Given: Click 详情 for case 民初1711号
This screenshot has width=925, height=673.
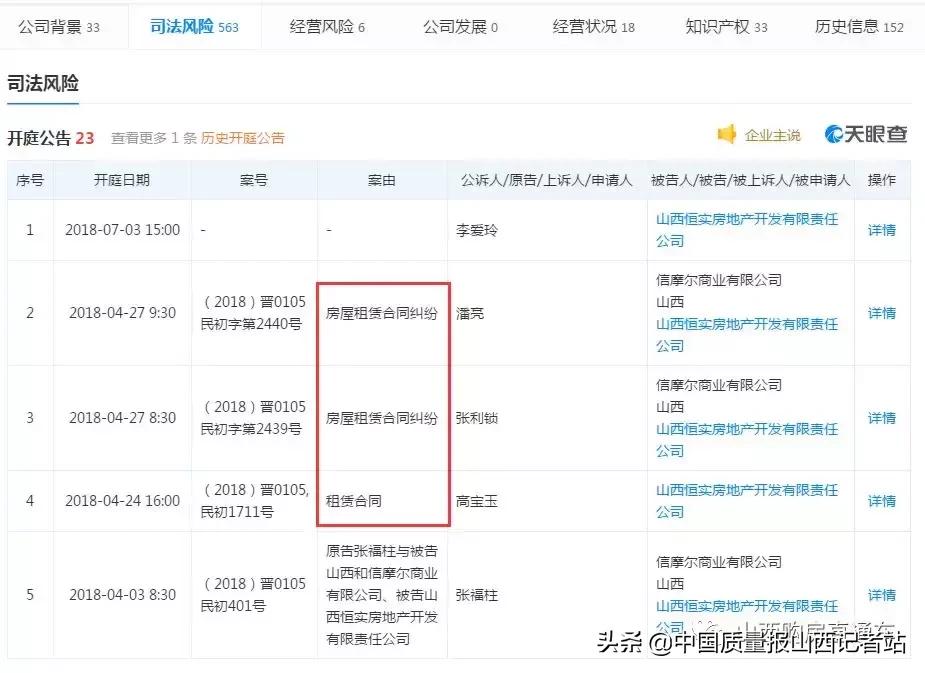Looking at the screenshot, I should (881, 500).
